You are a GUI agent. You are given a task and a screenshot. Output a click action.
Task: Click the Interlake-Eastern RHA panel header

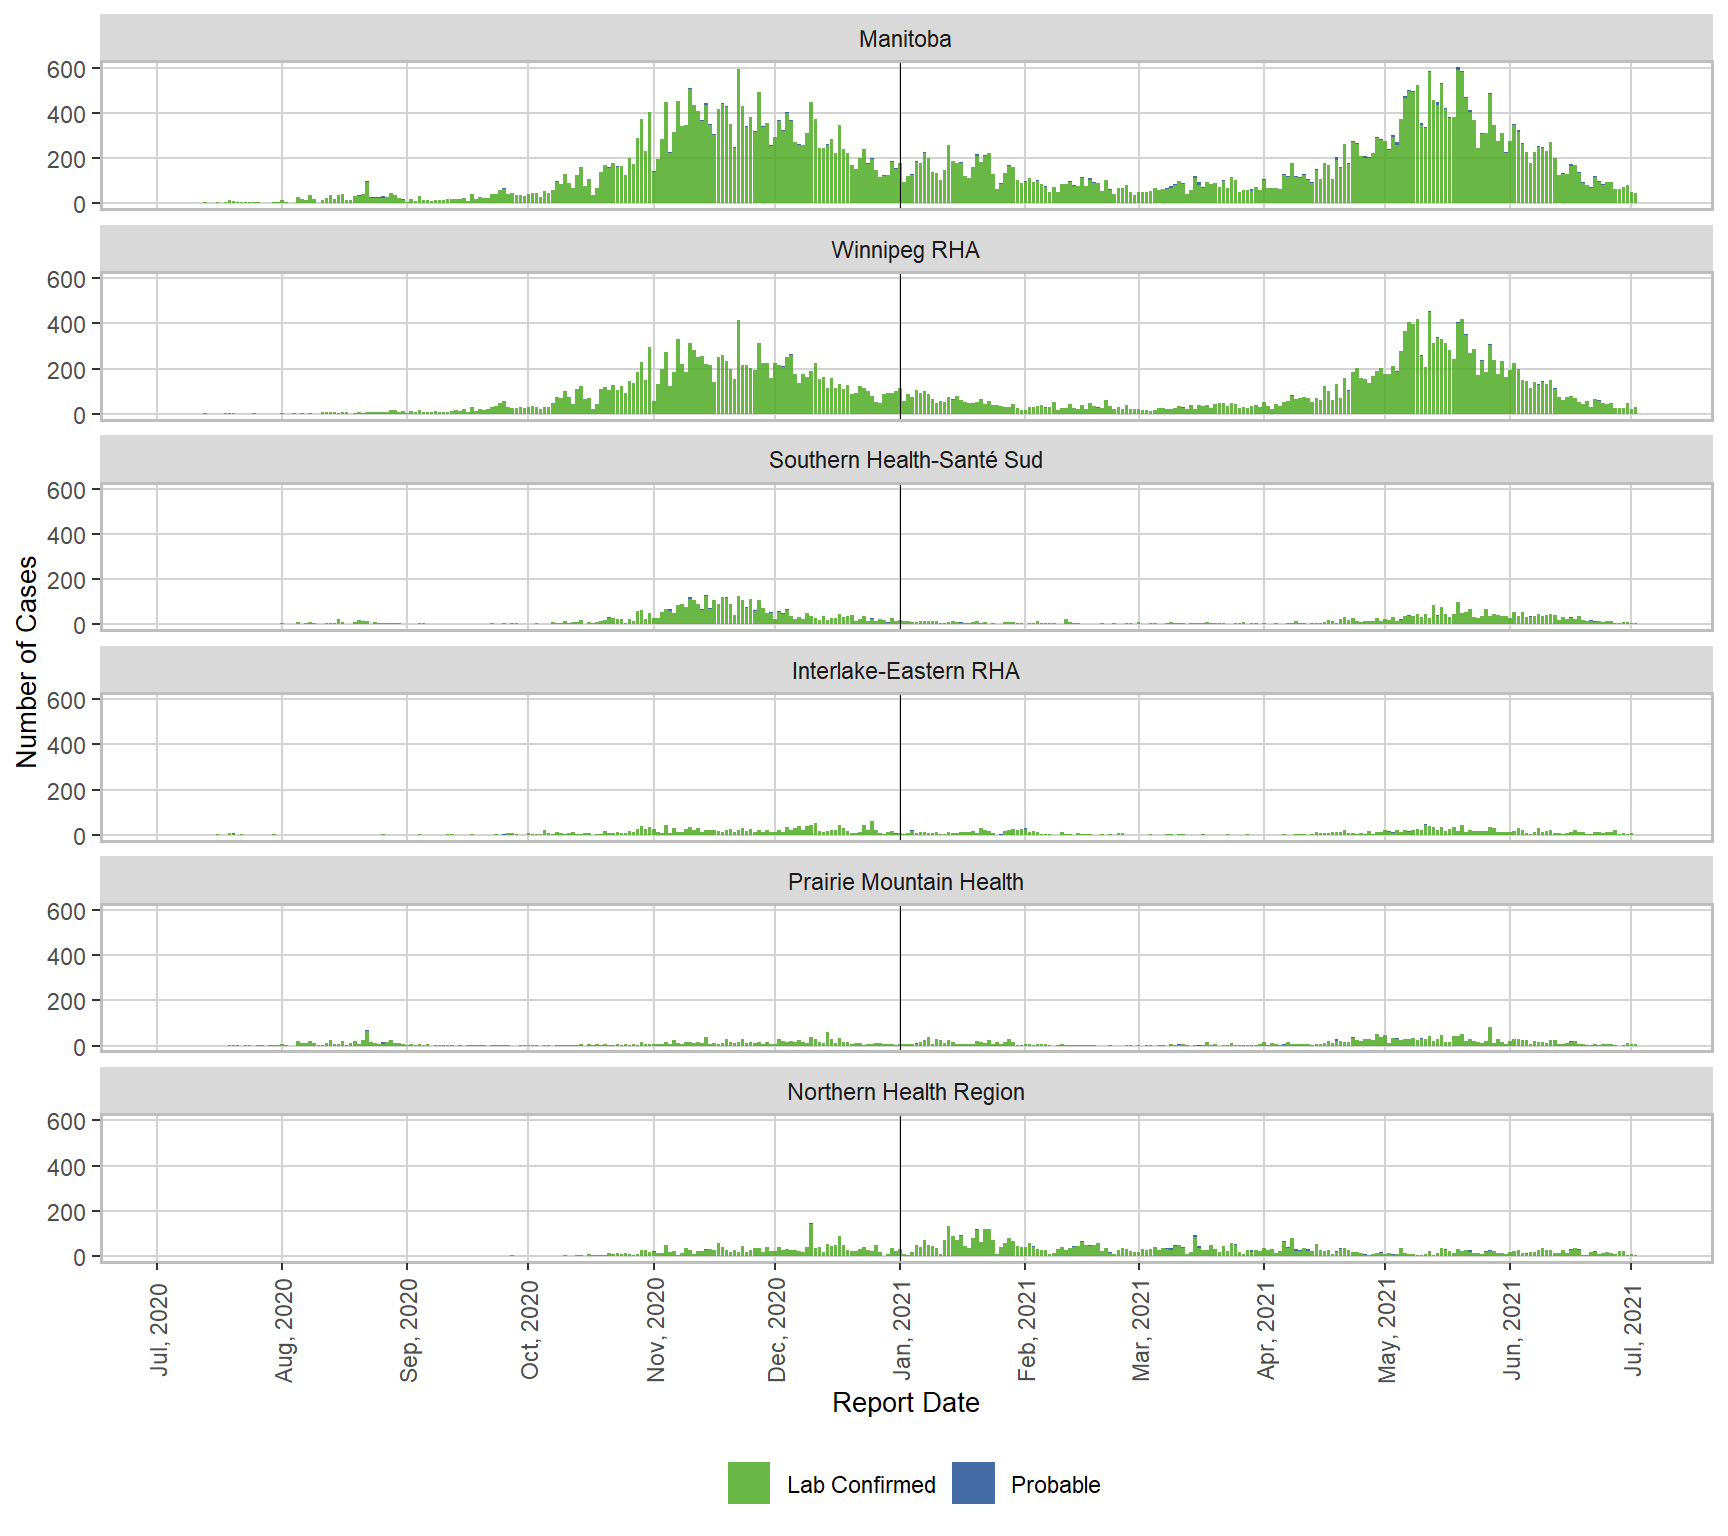click(905, 671)
